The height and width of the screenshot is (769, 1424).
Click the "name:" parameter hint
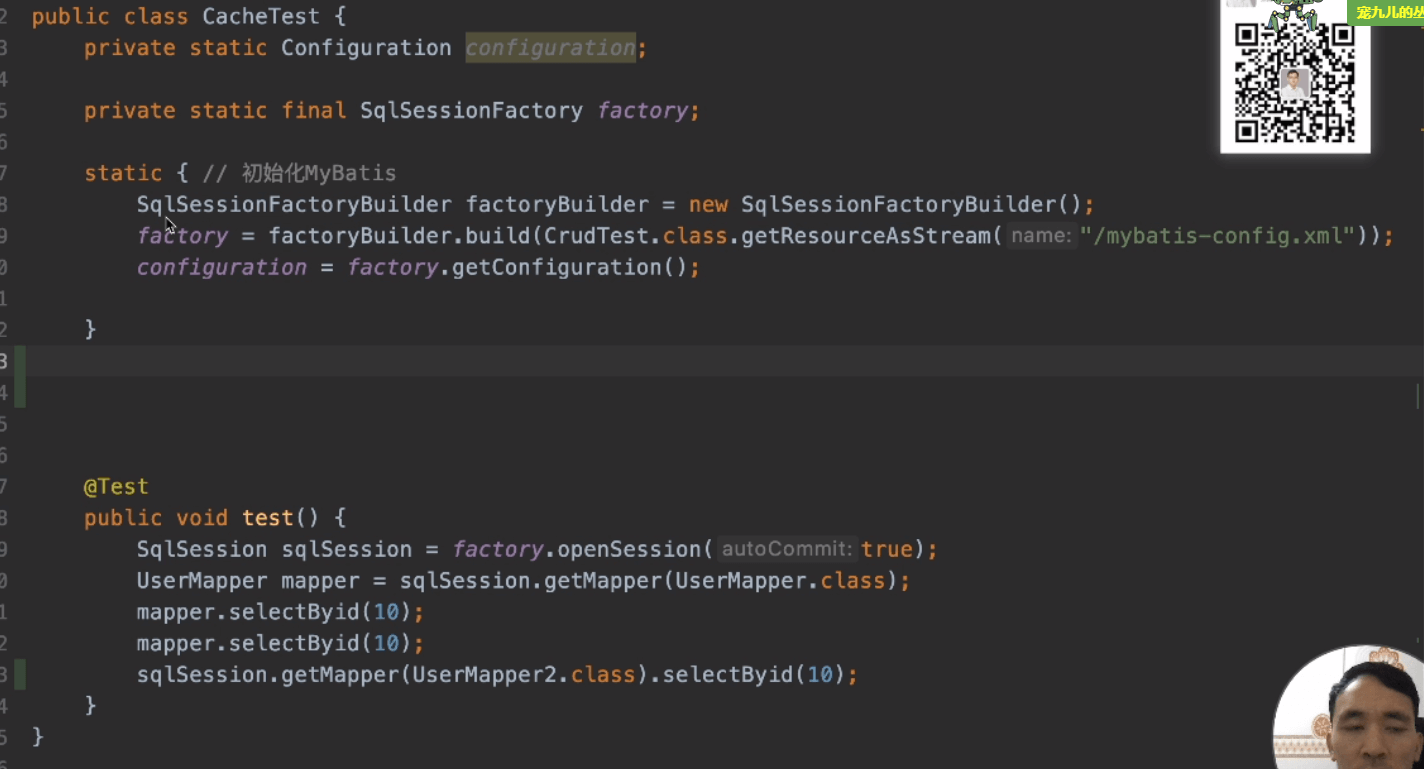coord(1041,236)
